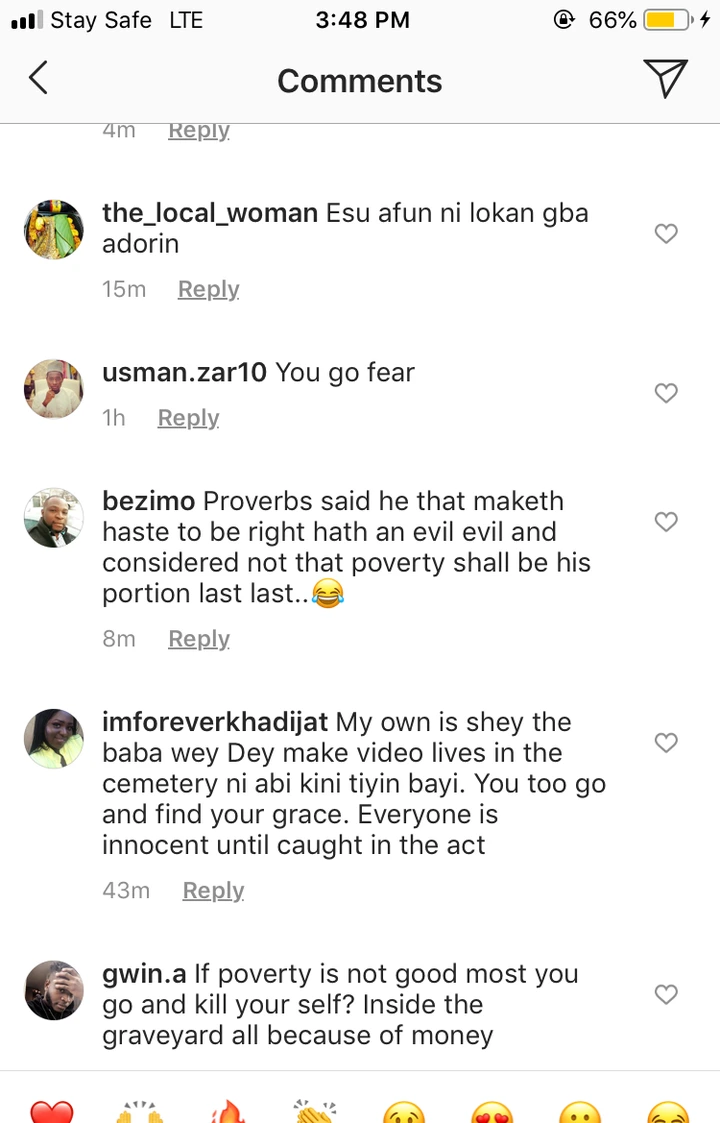Screen dimensions: 720x1123
Task: Like usman.zar10's comment
Action: tap(666, 393)
